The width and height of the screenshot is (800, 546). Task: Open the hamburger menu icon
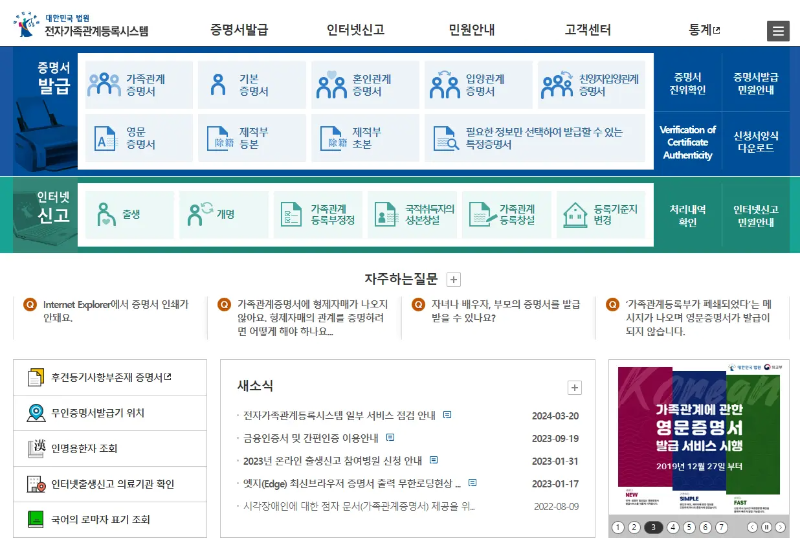pyautogui.click(x=778, y=31)
